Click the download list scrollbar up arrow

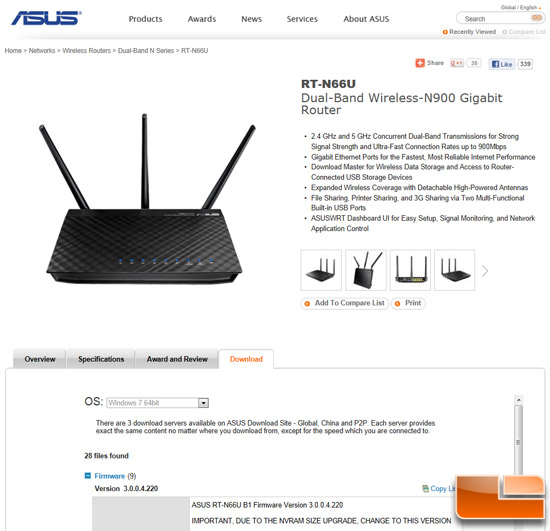[x=518, y=400]
